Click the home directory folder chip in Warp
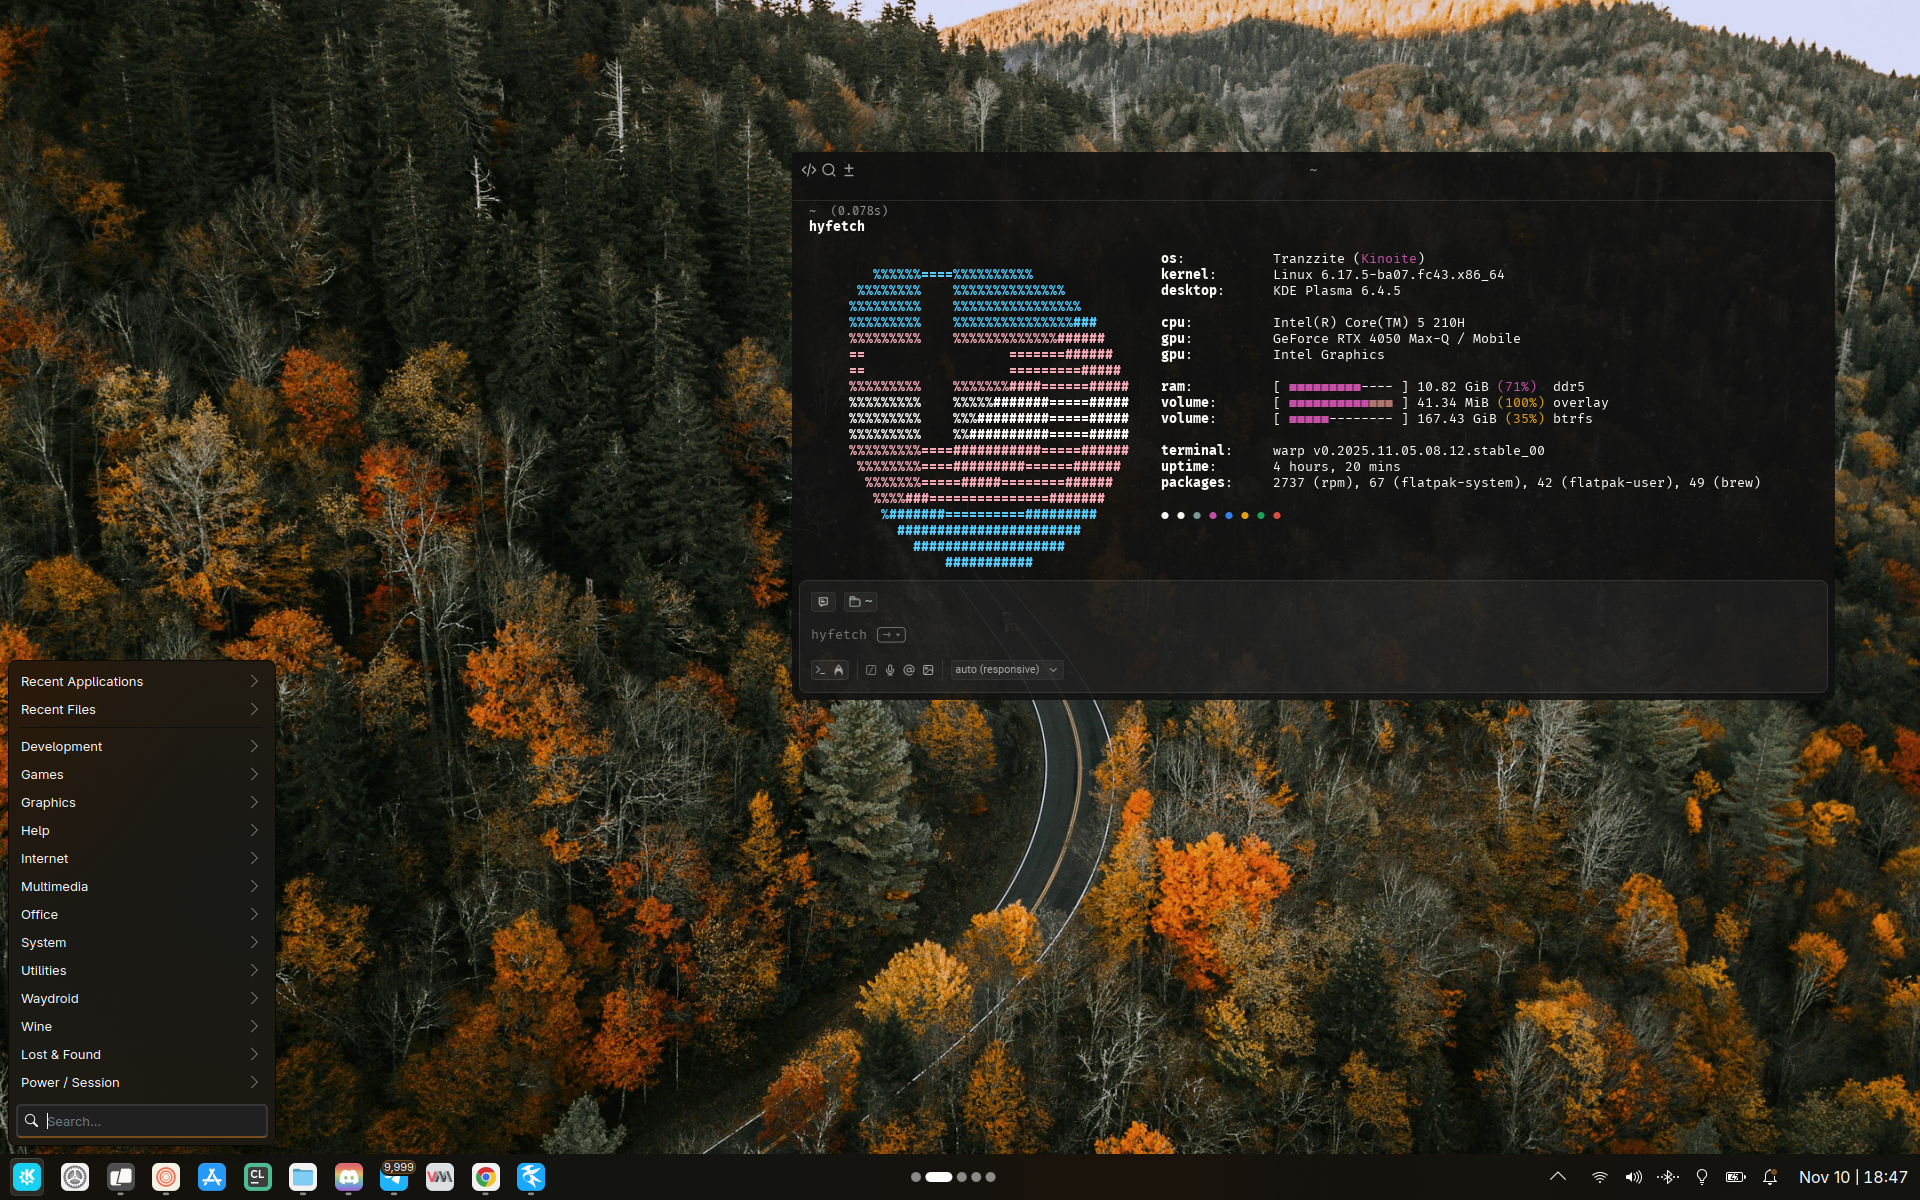The width and height of the screenshot is (1920, 1200). [860, 601]
